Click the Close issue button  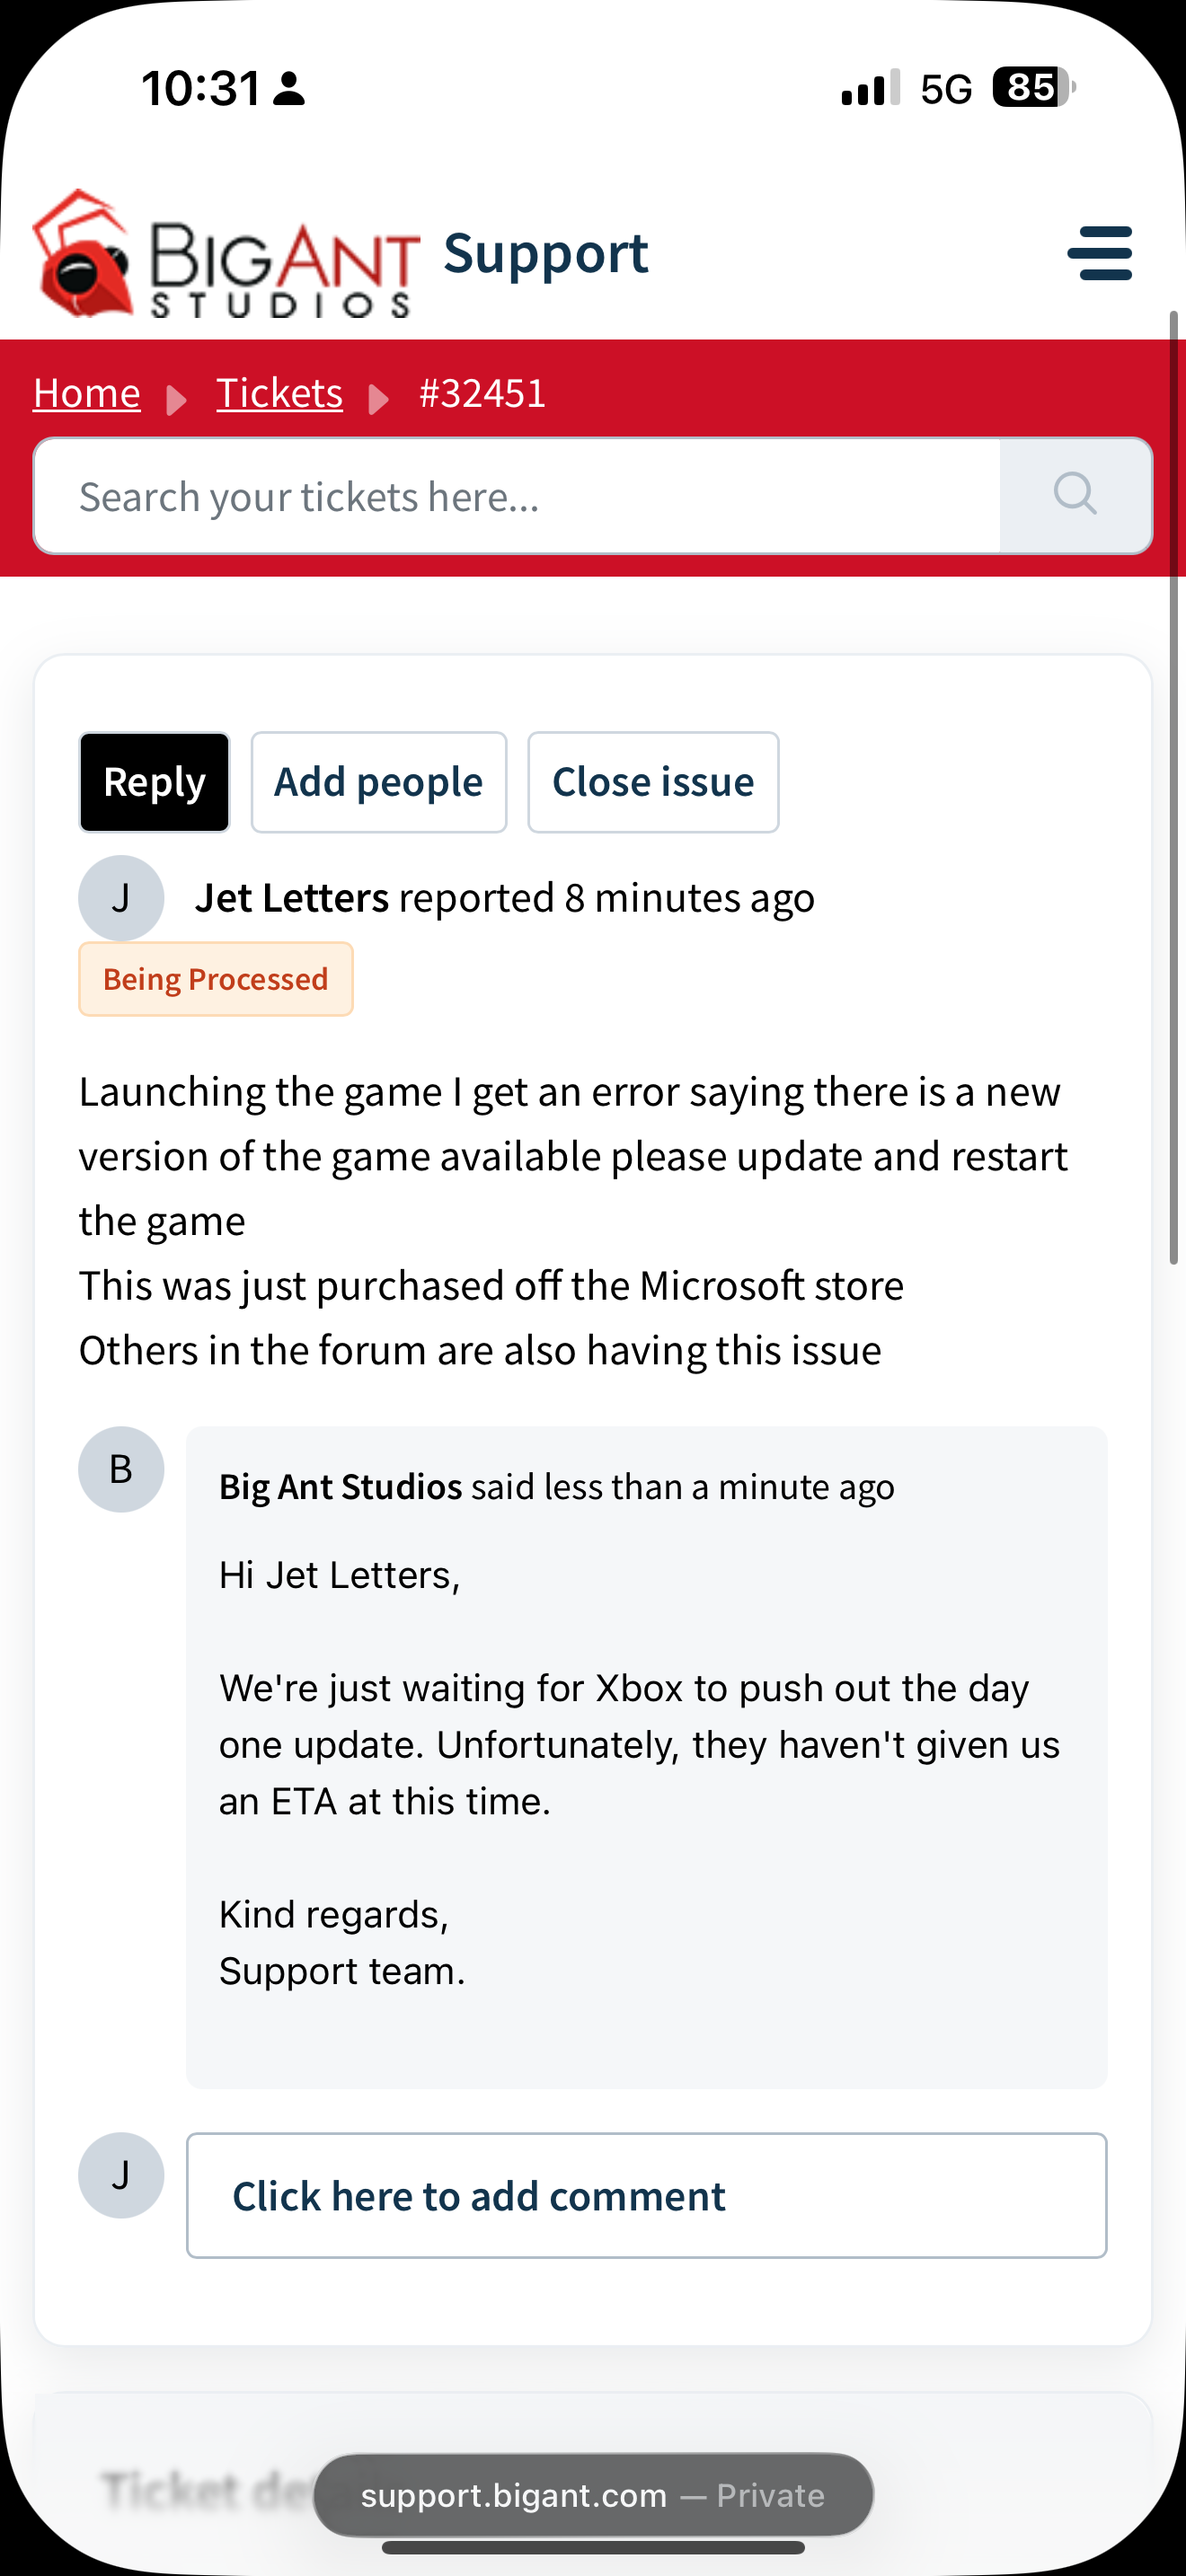653,782
